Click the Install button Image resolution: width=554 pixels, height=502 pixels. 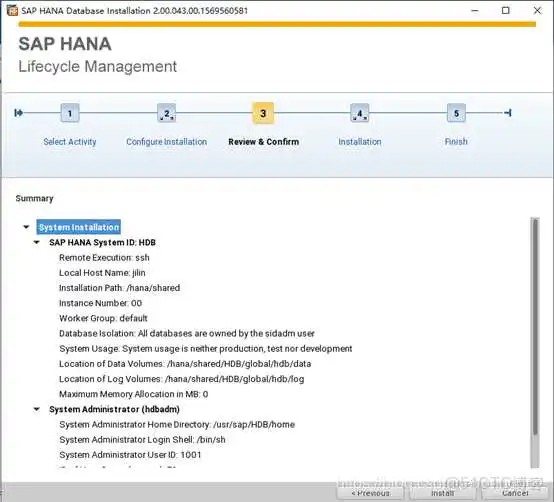(443, 493)
